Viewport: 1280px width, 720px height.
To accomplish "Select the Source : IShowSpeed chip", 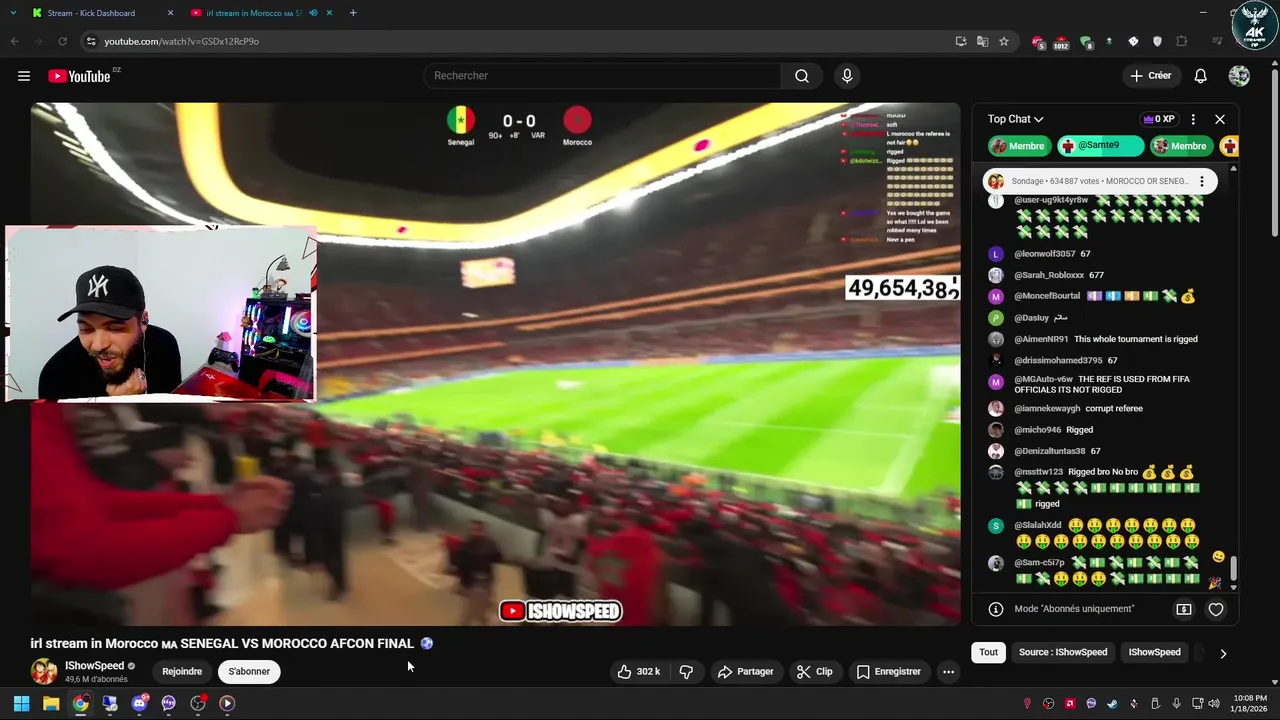I will pos(1063,652).
